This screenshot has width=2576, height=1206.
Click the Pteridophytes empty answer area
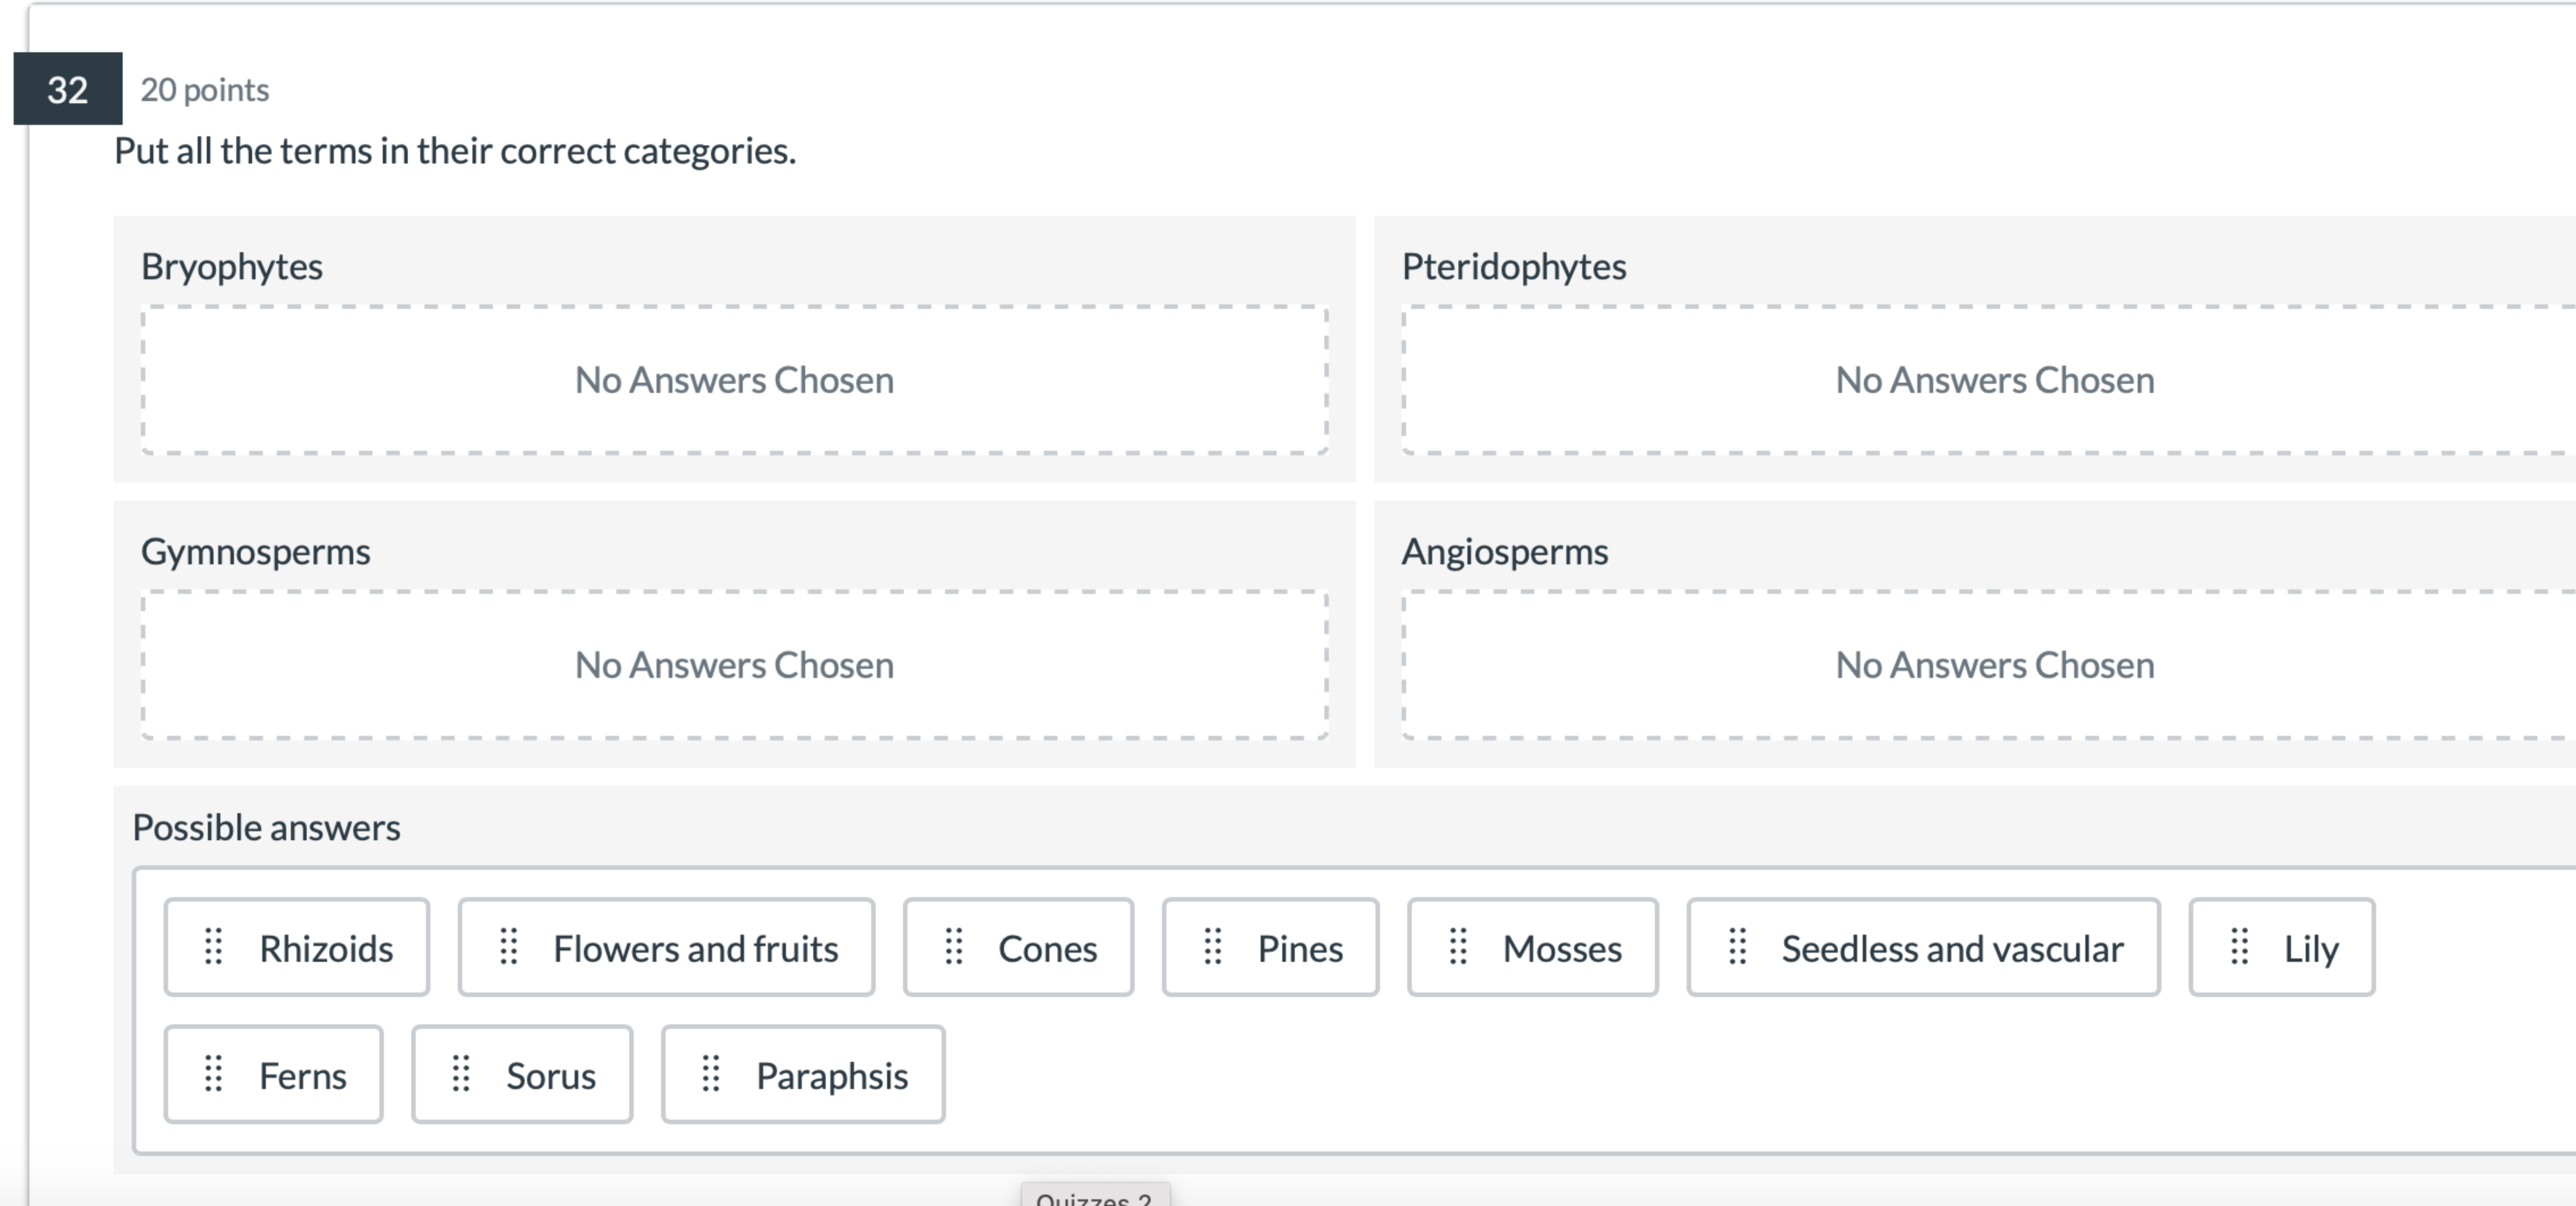coord(1994,381)
